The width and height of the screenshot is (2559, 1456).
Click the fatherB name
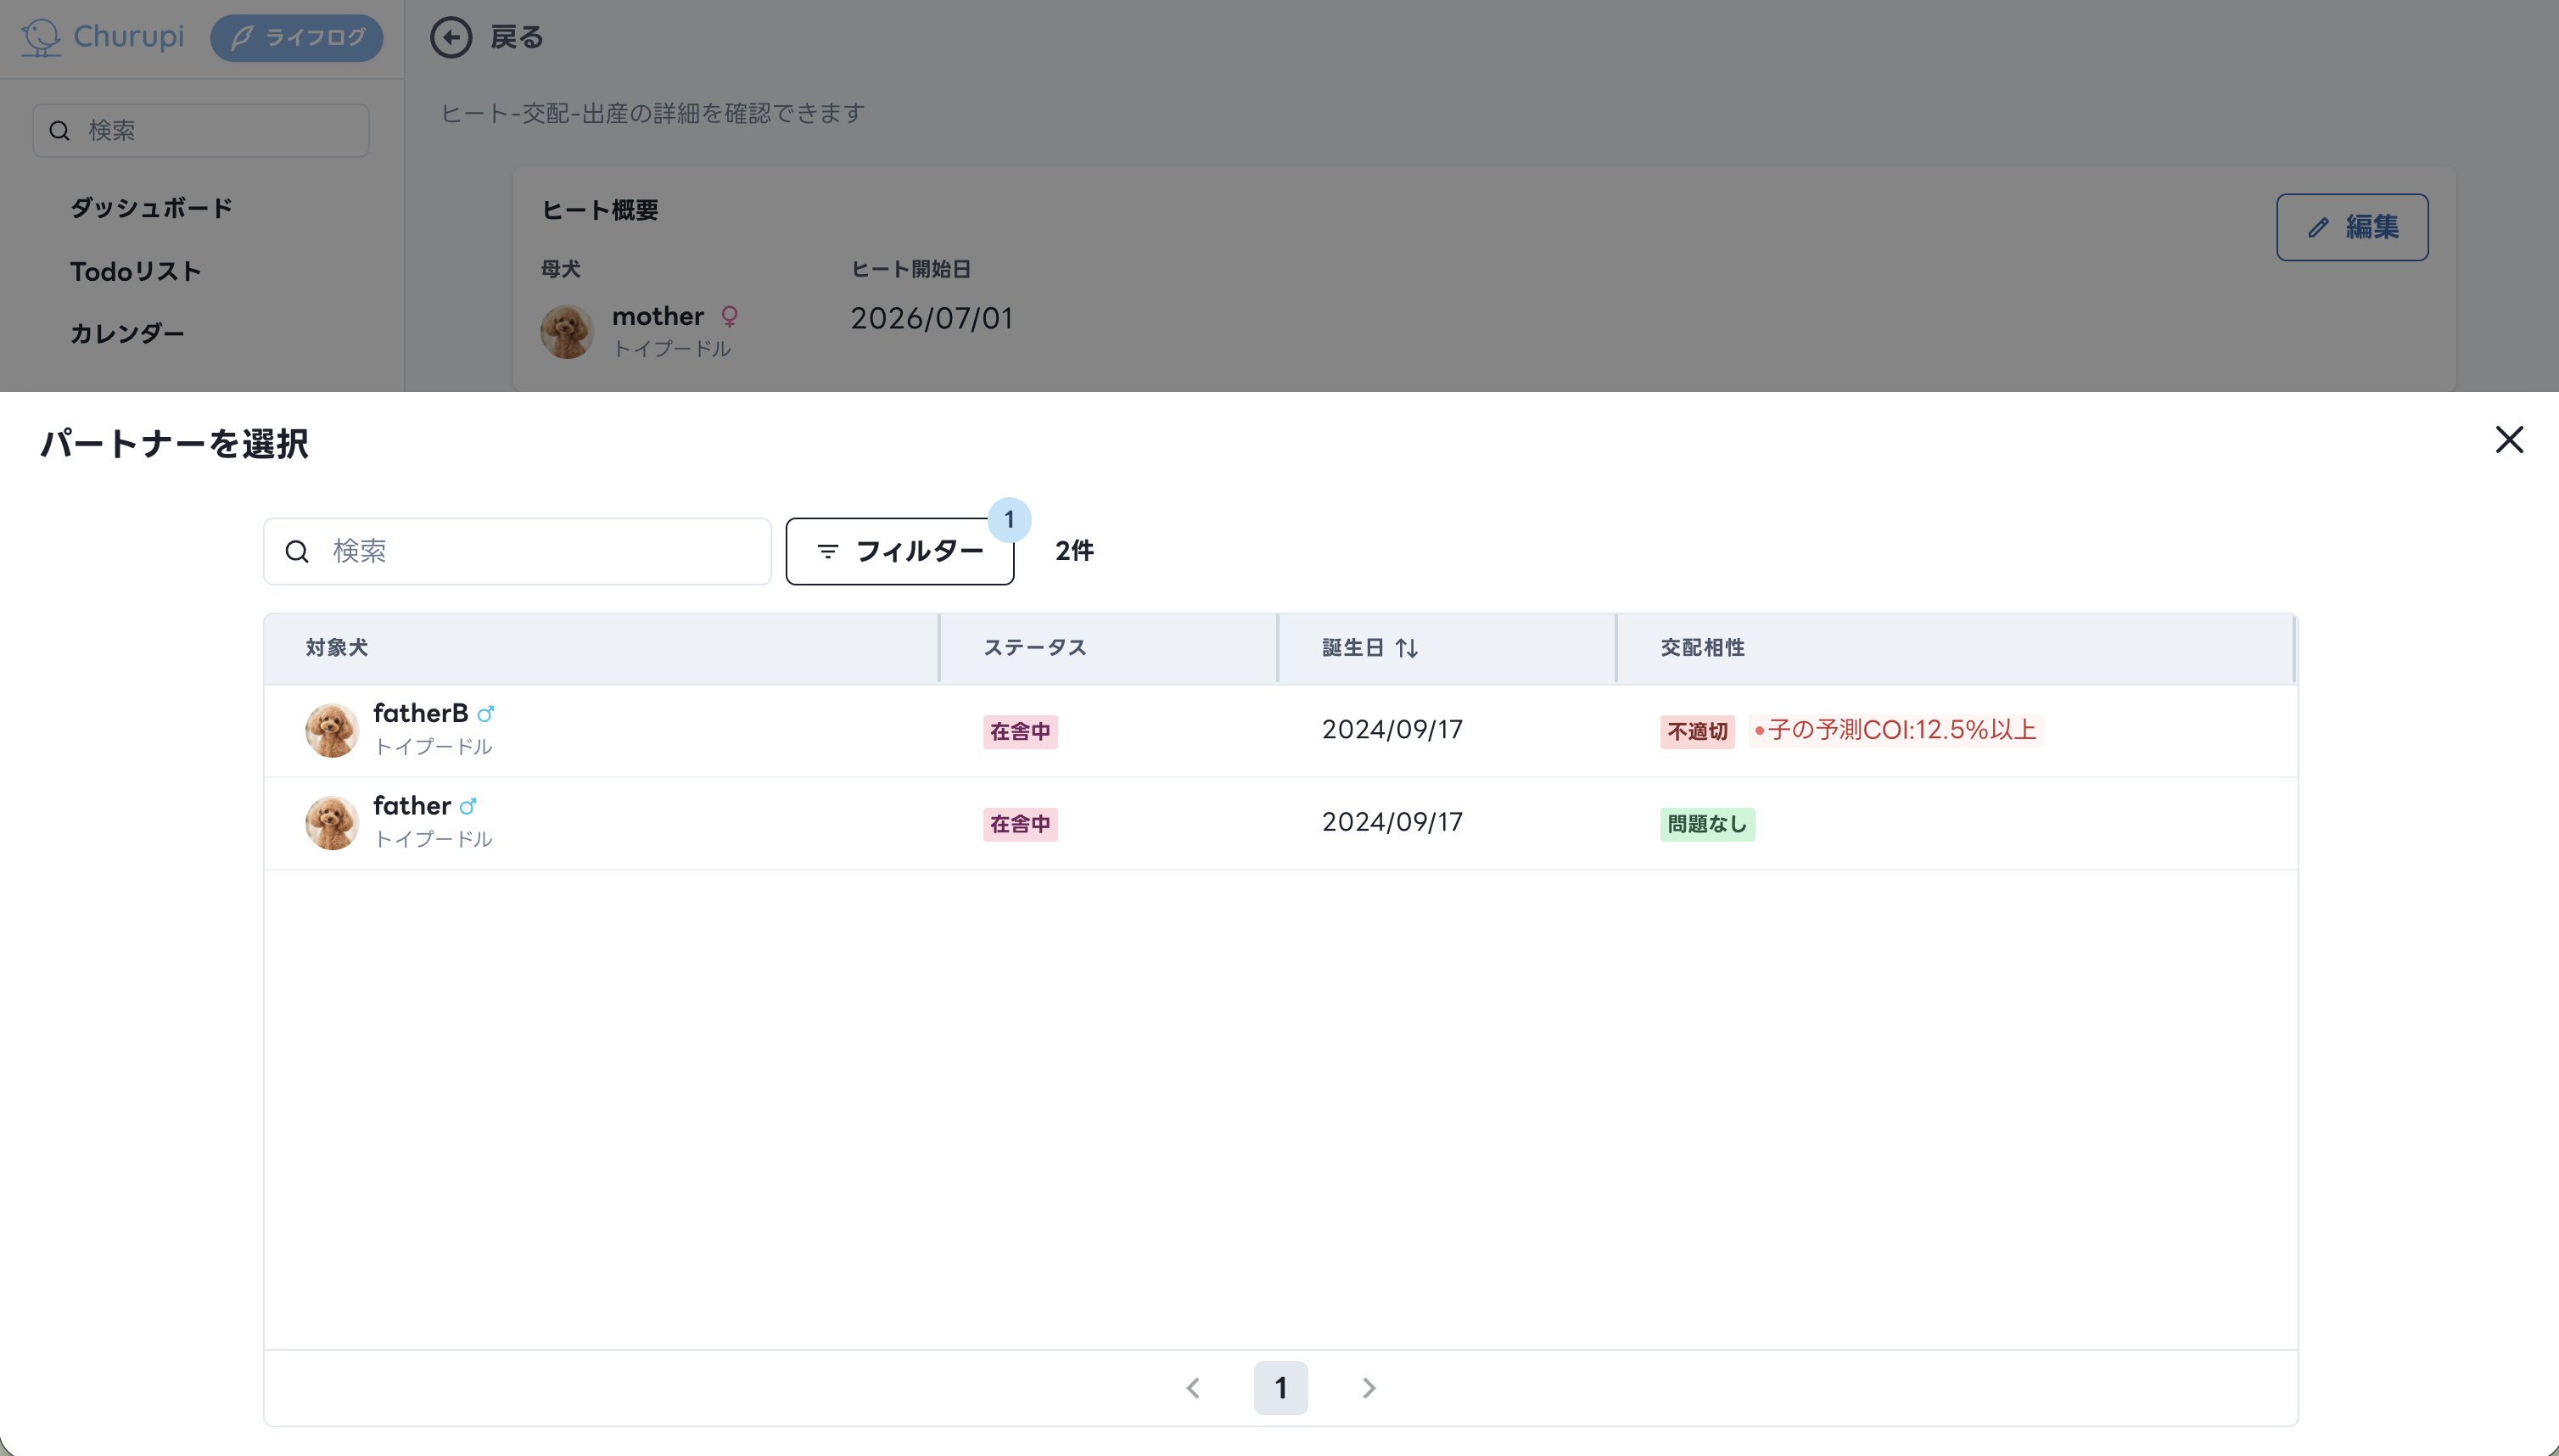(x=420, y=713)
